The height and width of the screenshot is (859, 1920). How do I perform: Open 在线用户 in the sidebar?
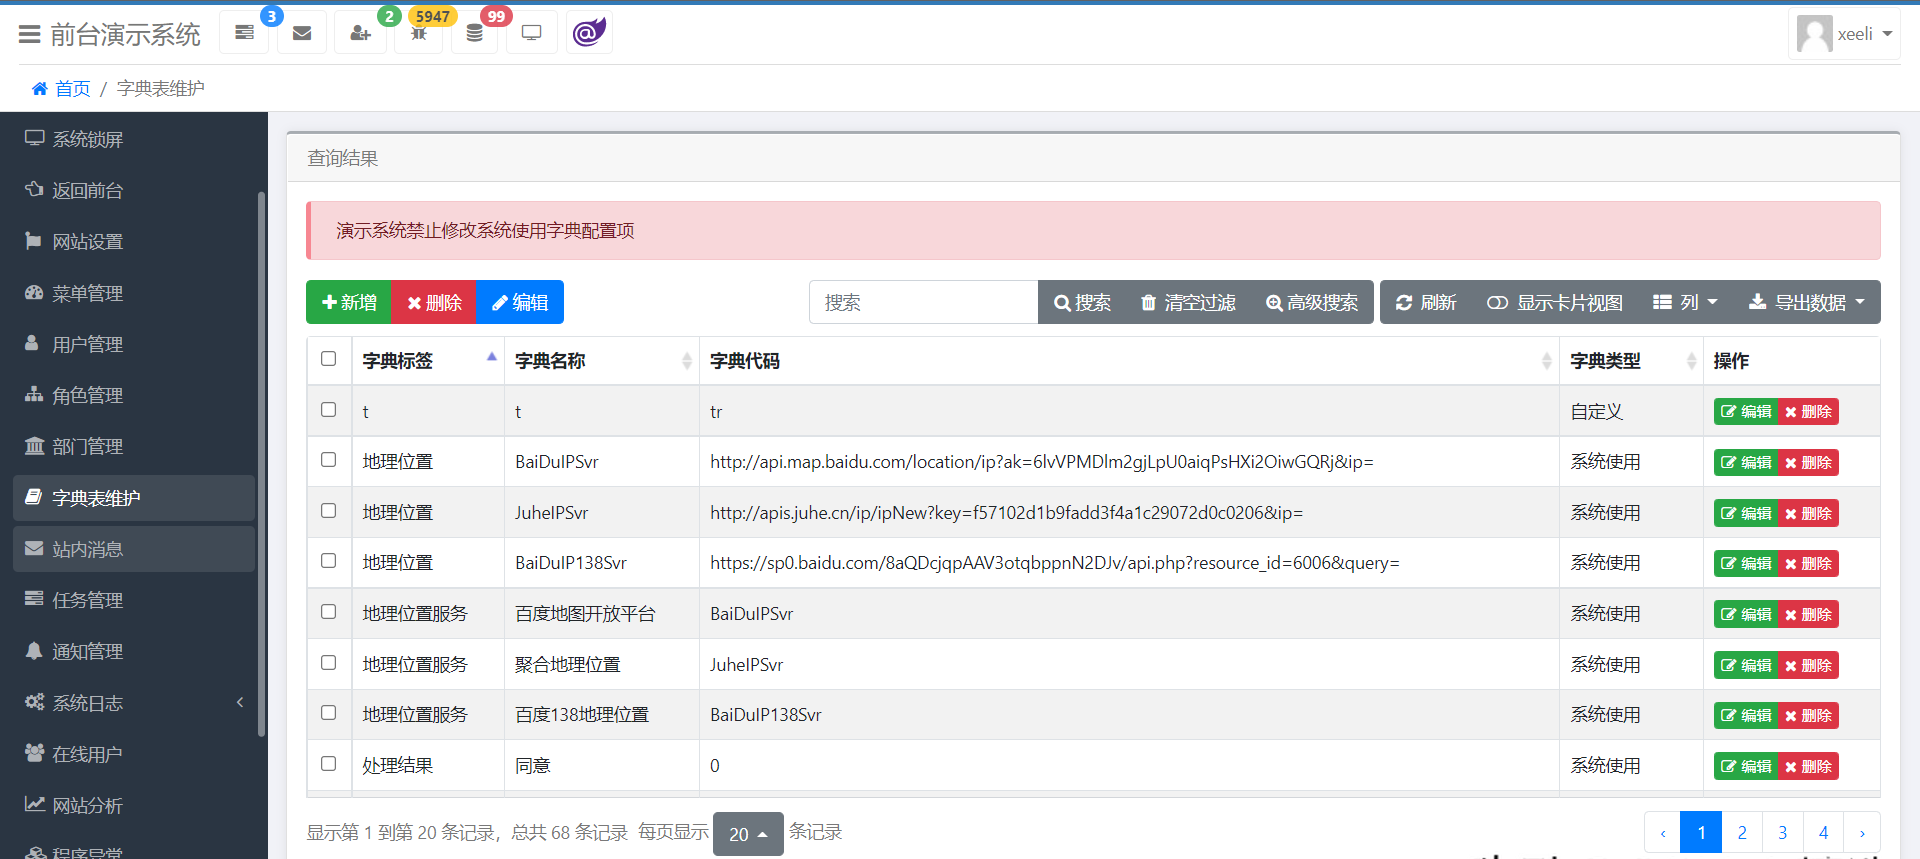134,754
